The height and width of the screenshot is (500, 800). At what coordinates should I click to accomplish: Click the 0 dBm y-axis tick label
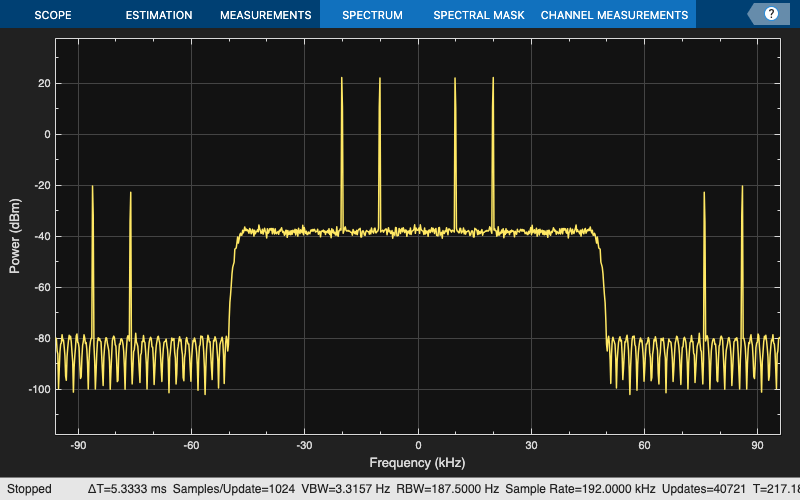tap(47, 134)
